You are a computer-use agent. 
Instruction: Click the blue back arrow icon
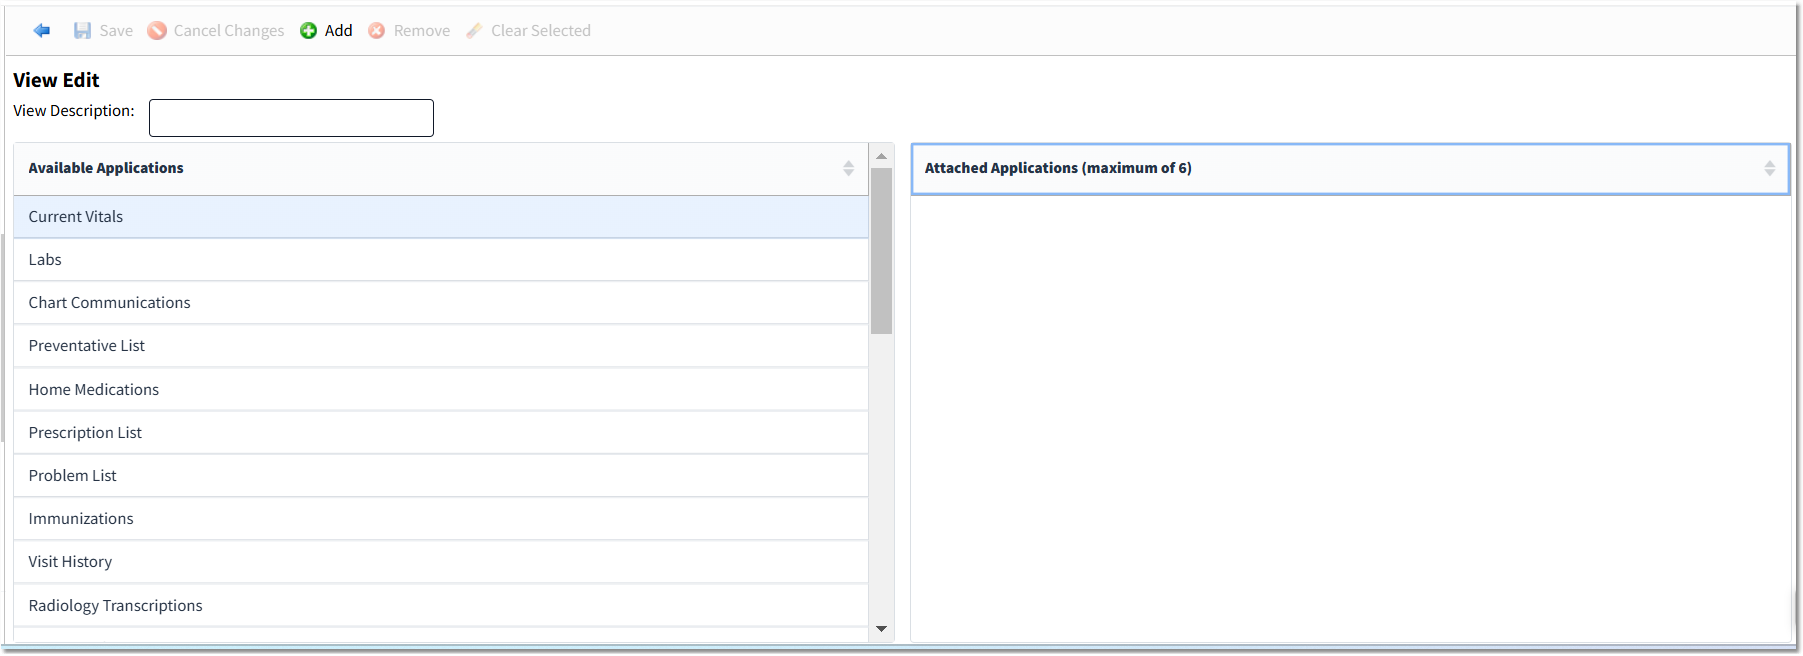(x=42, y=31)
